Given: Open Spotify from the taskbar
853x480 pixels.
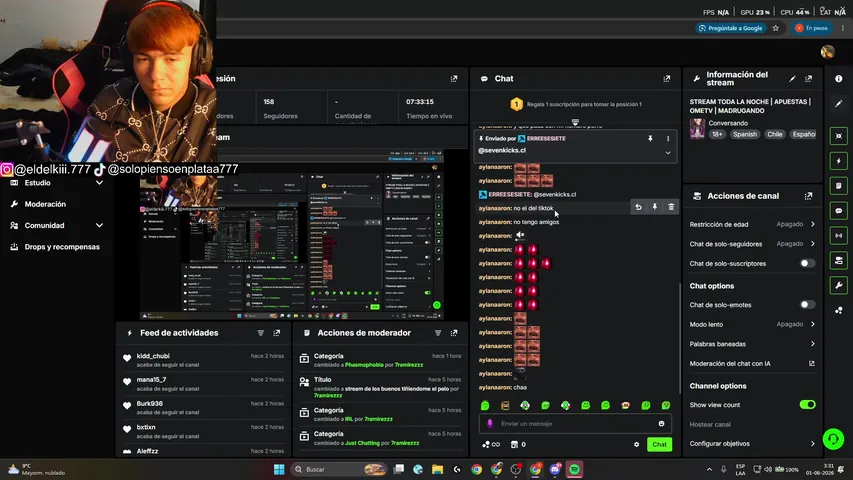Looking at the screenshot, I should tap(574, 469).
